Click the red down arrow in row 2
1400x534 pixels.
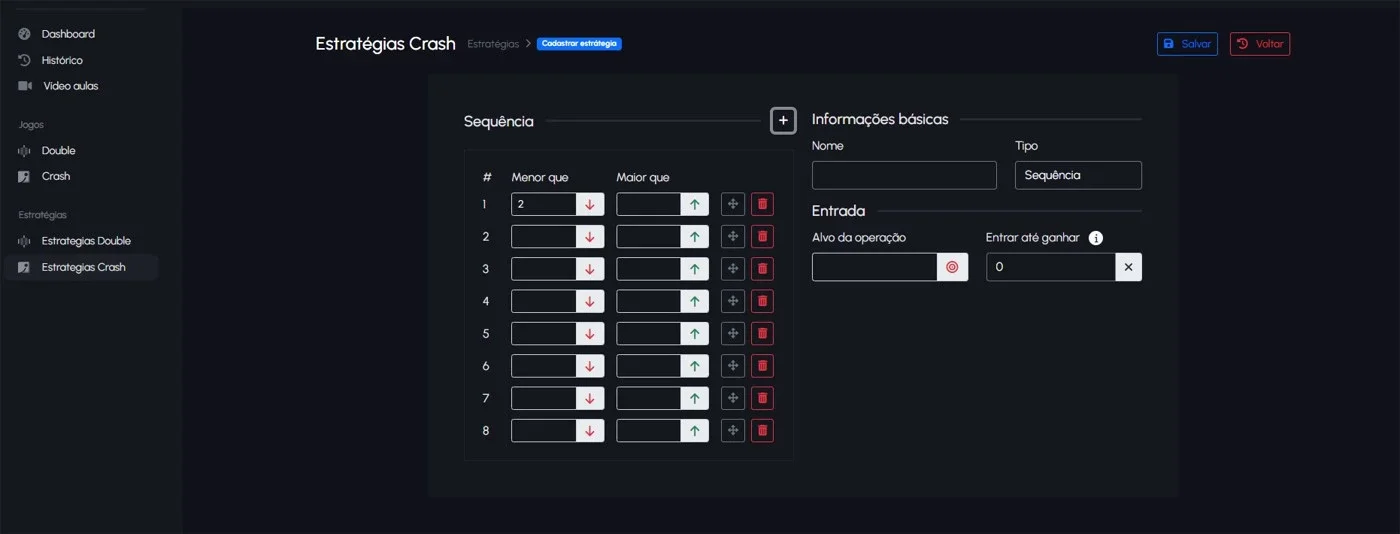click(x=590, y=237)
